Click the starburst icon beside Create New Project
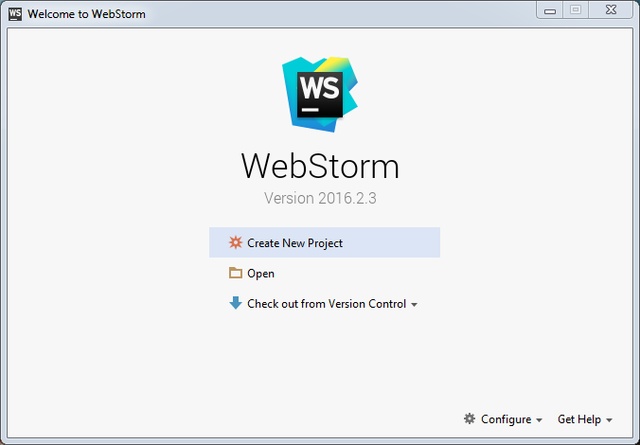This screenshot has height=445, width=640. point(235,242)
